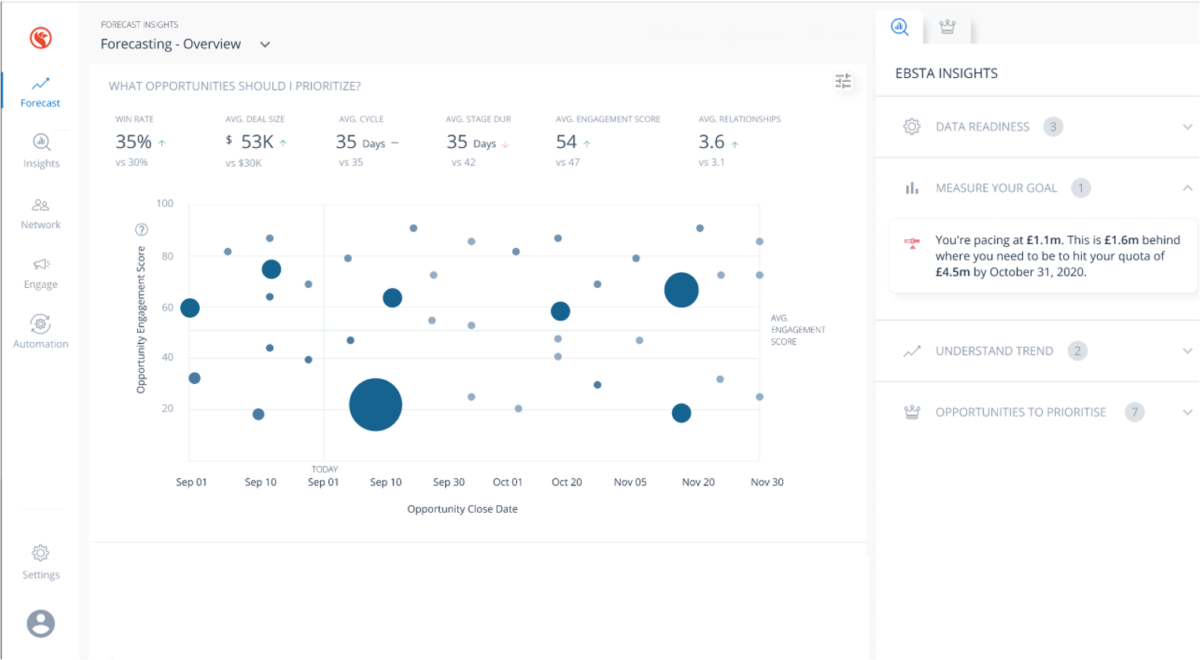Open the Automation sidebar icon
Image resolution: width=1200 pixels, height=660 pixels.
pos(41,332)
